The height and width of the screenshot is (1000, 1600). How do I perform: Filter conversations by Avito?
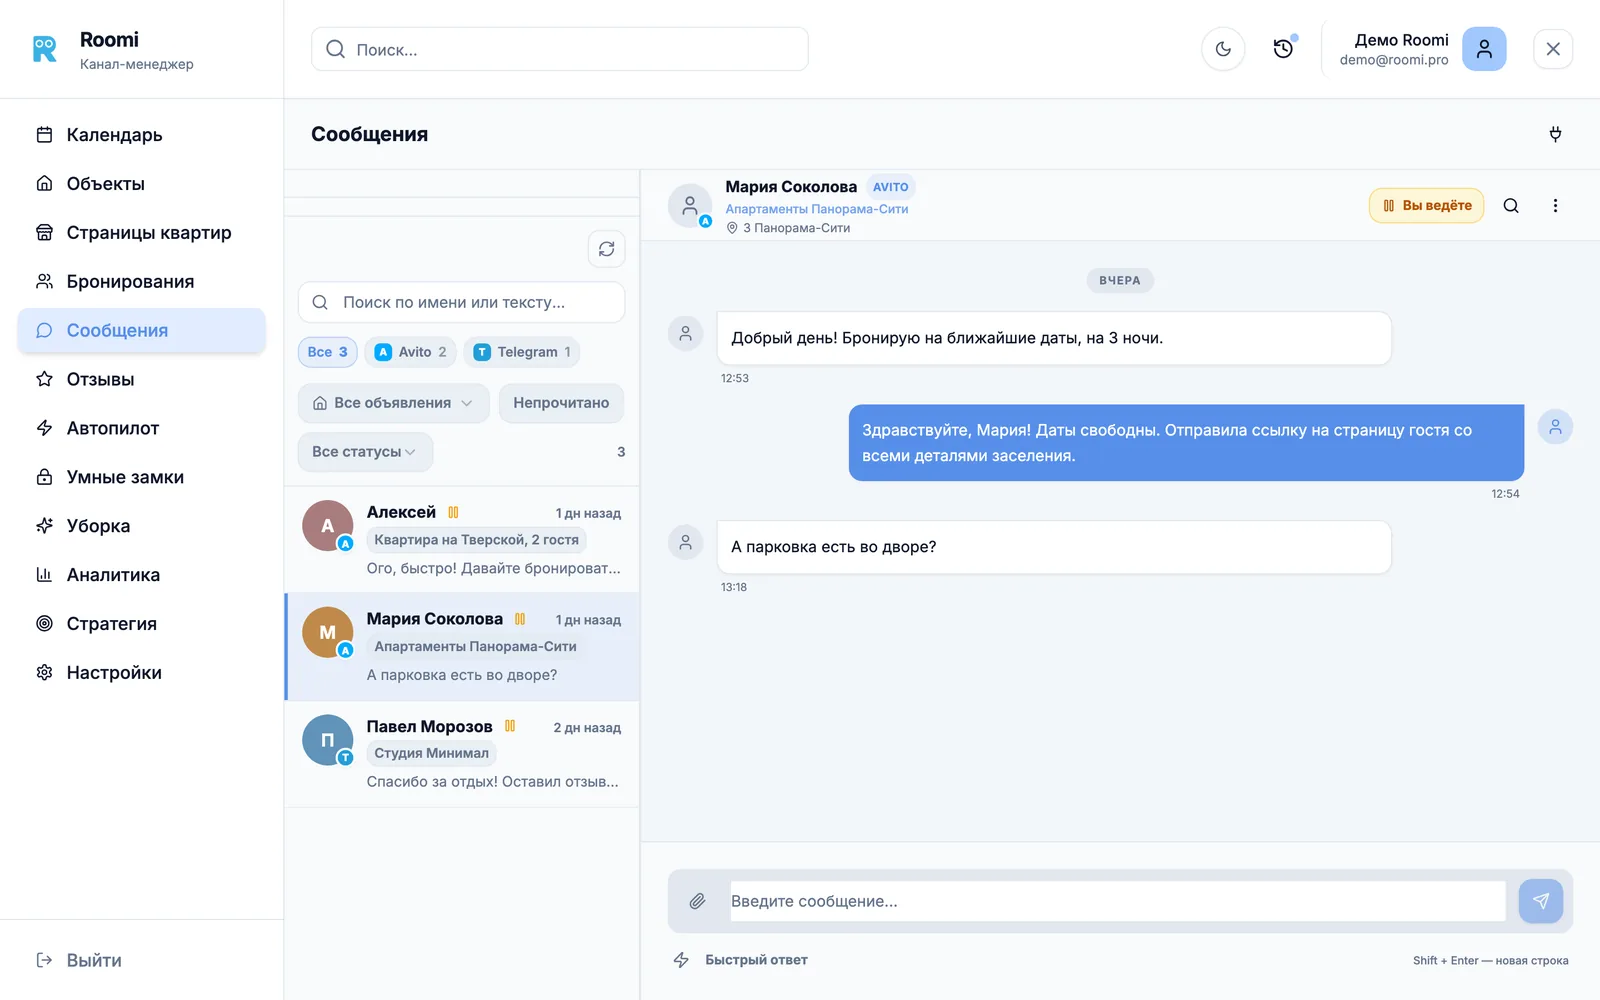pos(411,352)
